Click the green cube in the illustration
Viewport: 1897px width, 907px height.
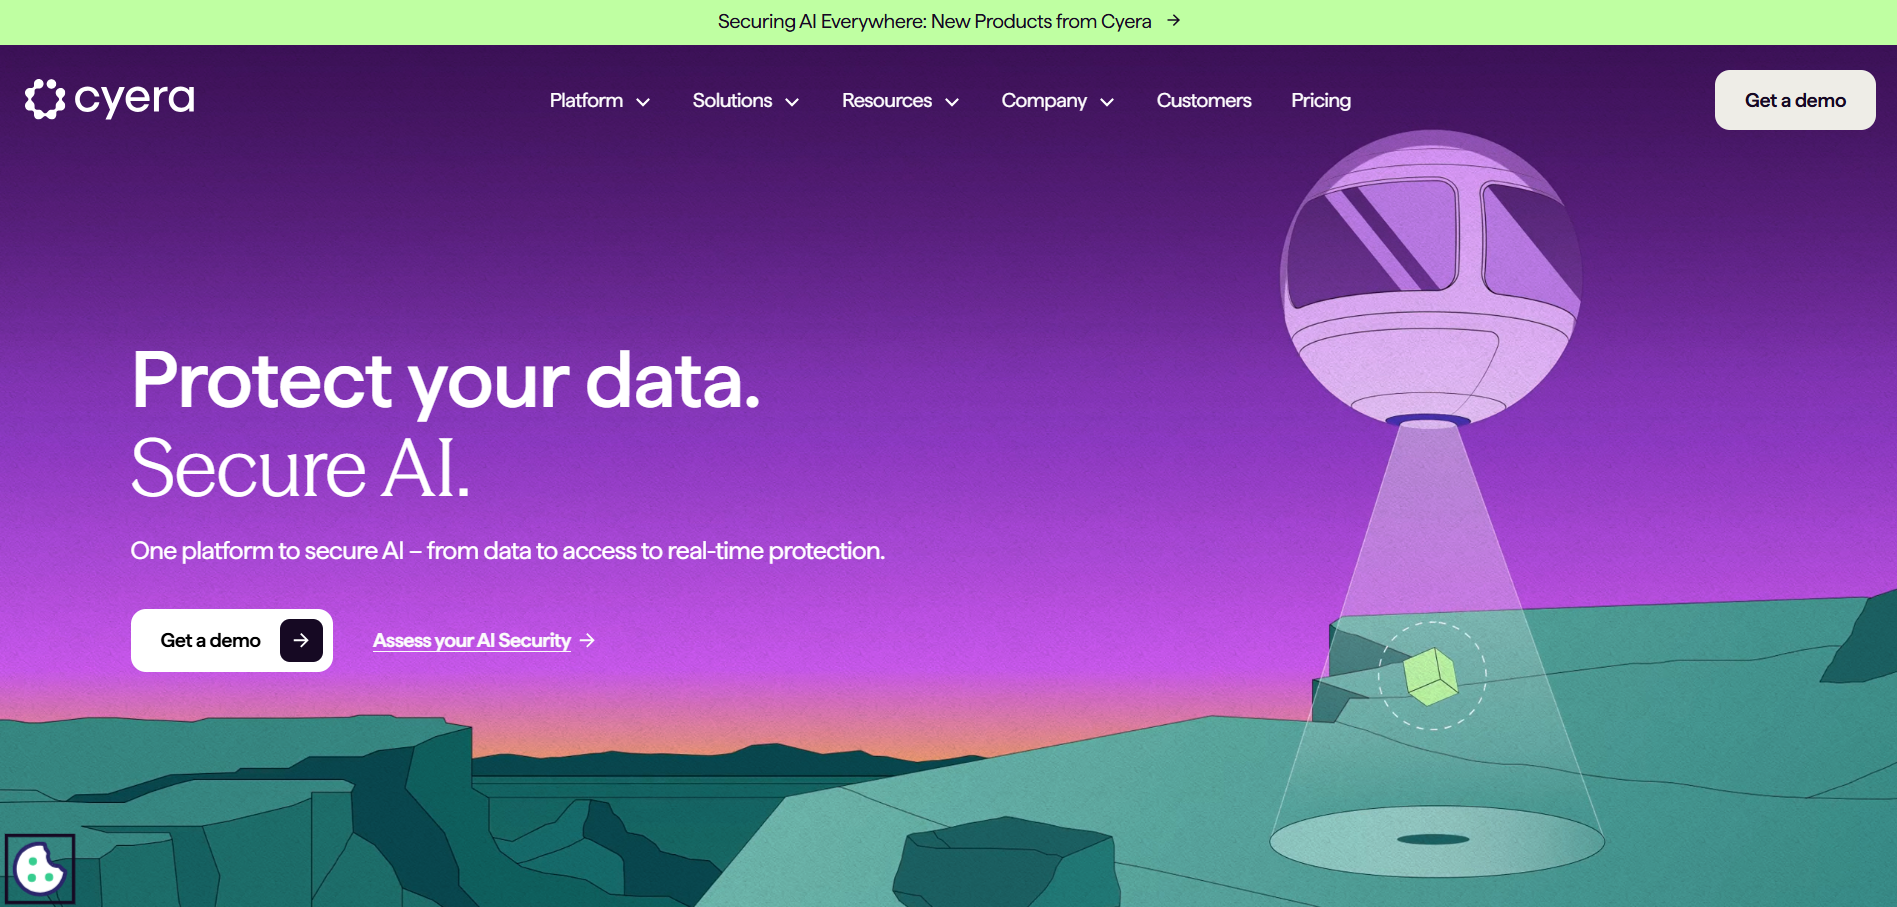pyautogui.click(x=1431, y=676)
